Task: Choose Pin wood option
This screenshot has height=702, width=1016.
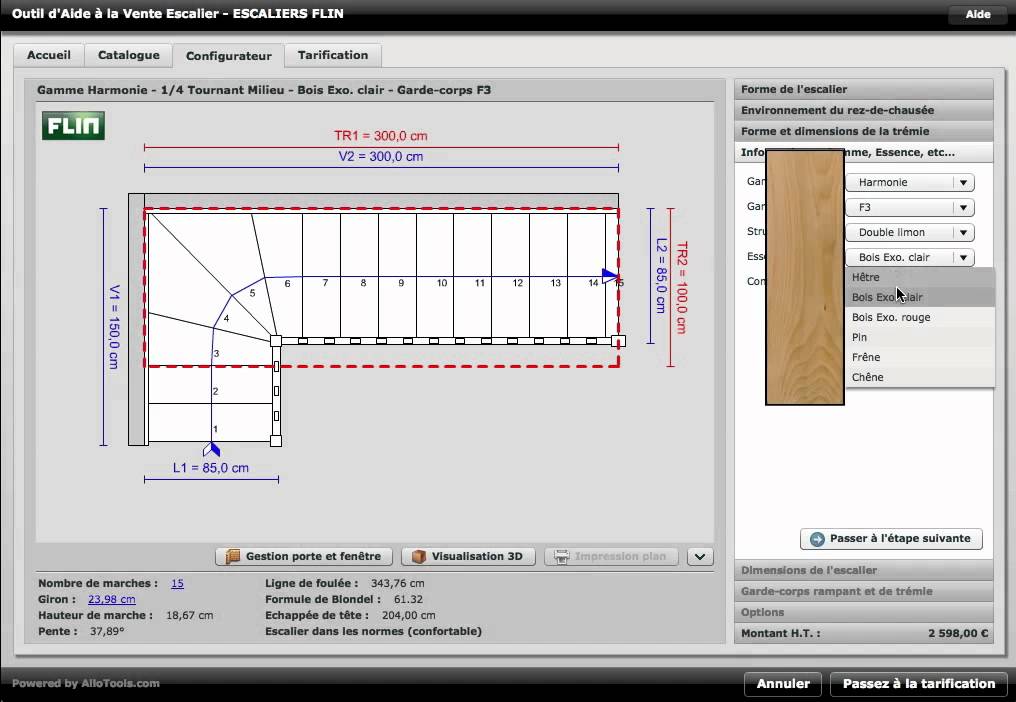Action: point(919,337)
